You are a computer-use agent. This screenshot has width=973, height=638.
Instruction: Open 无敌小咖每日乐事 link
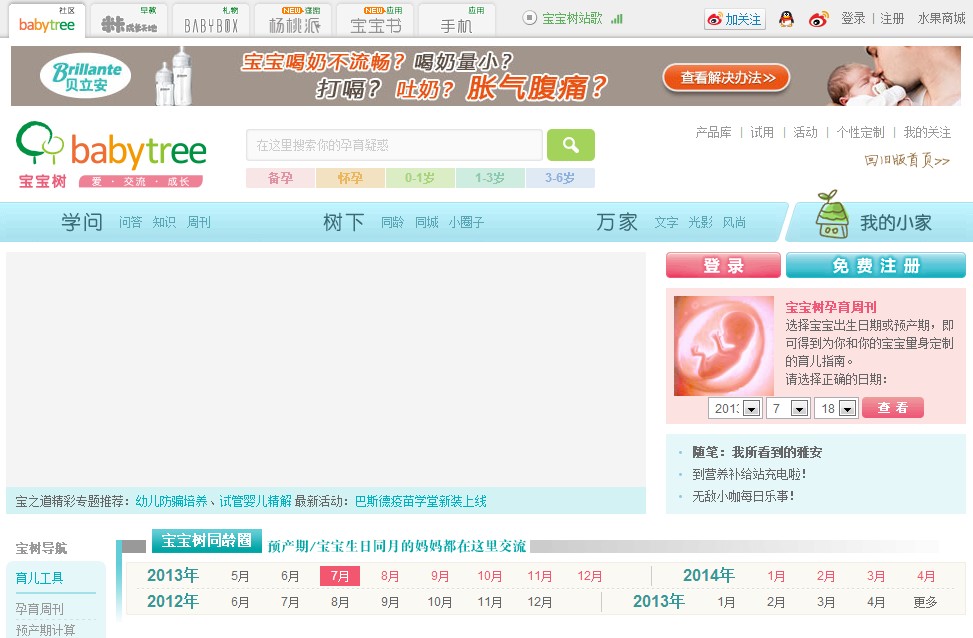coord(743,496)
